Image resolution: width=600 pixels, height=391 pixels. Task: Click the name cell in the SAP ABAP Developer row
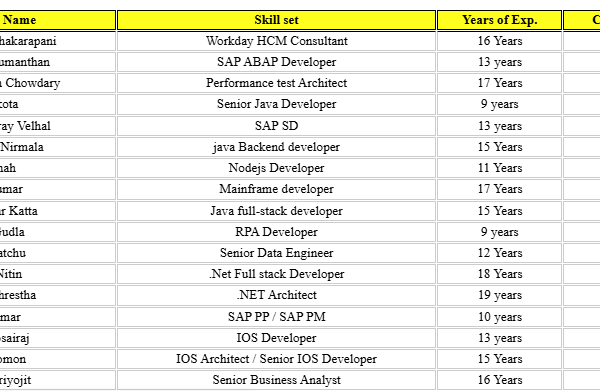tap(57, 62)
